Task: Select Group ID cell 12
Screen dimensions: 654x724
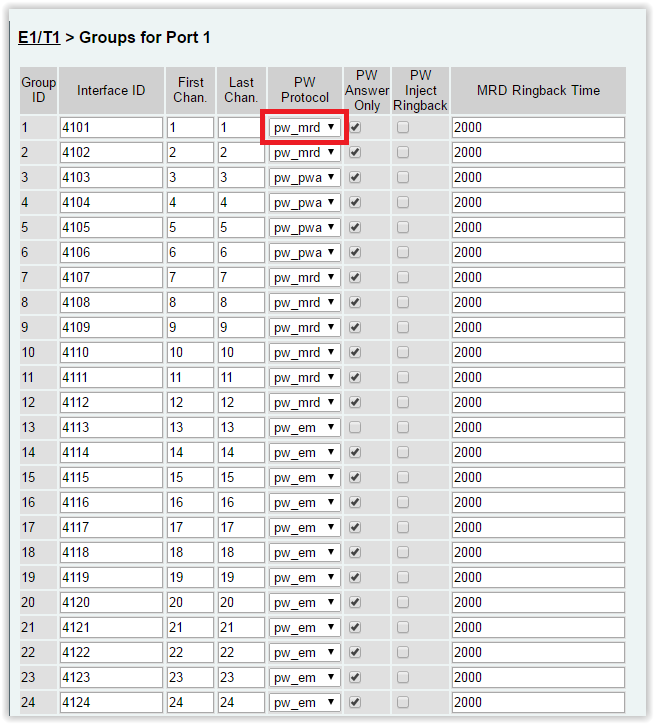Action: point(38,403)
